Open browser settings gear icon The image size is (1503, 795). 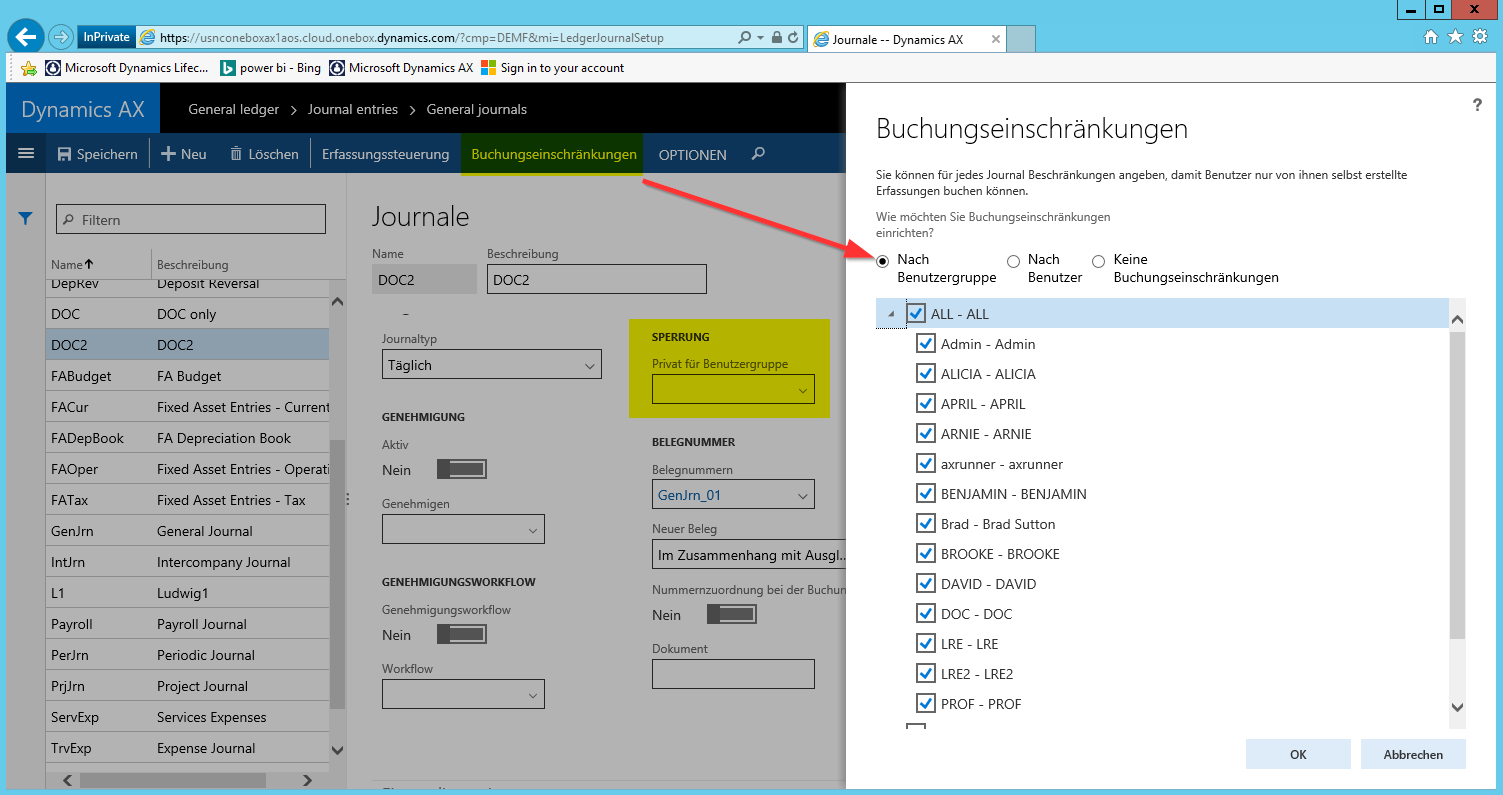pyautogui.click(x=1479, y=37)
